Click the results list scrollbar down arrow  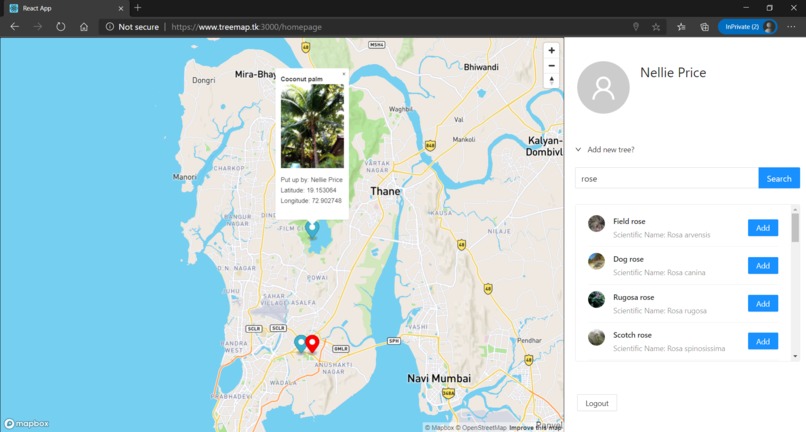click(795, 356)
